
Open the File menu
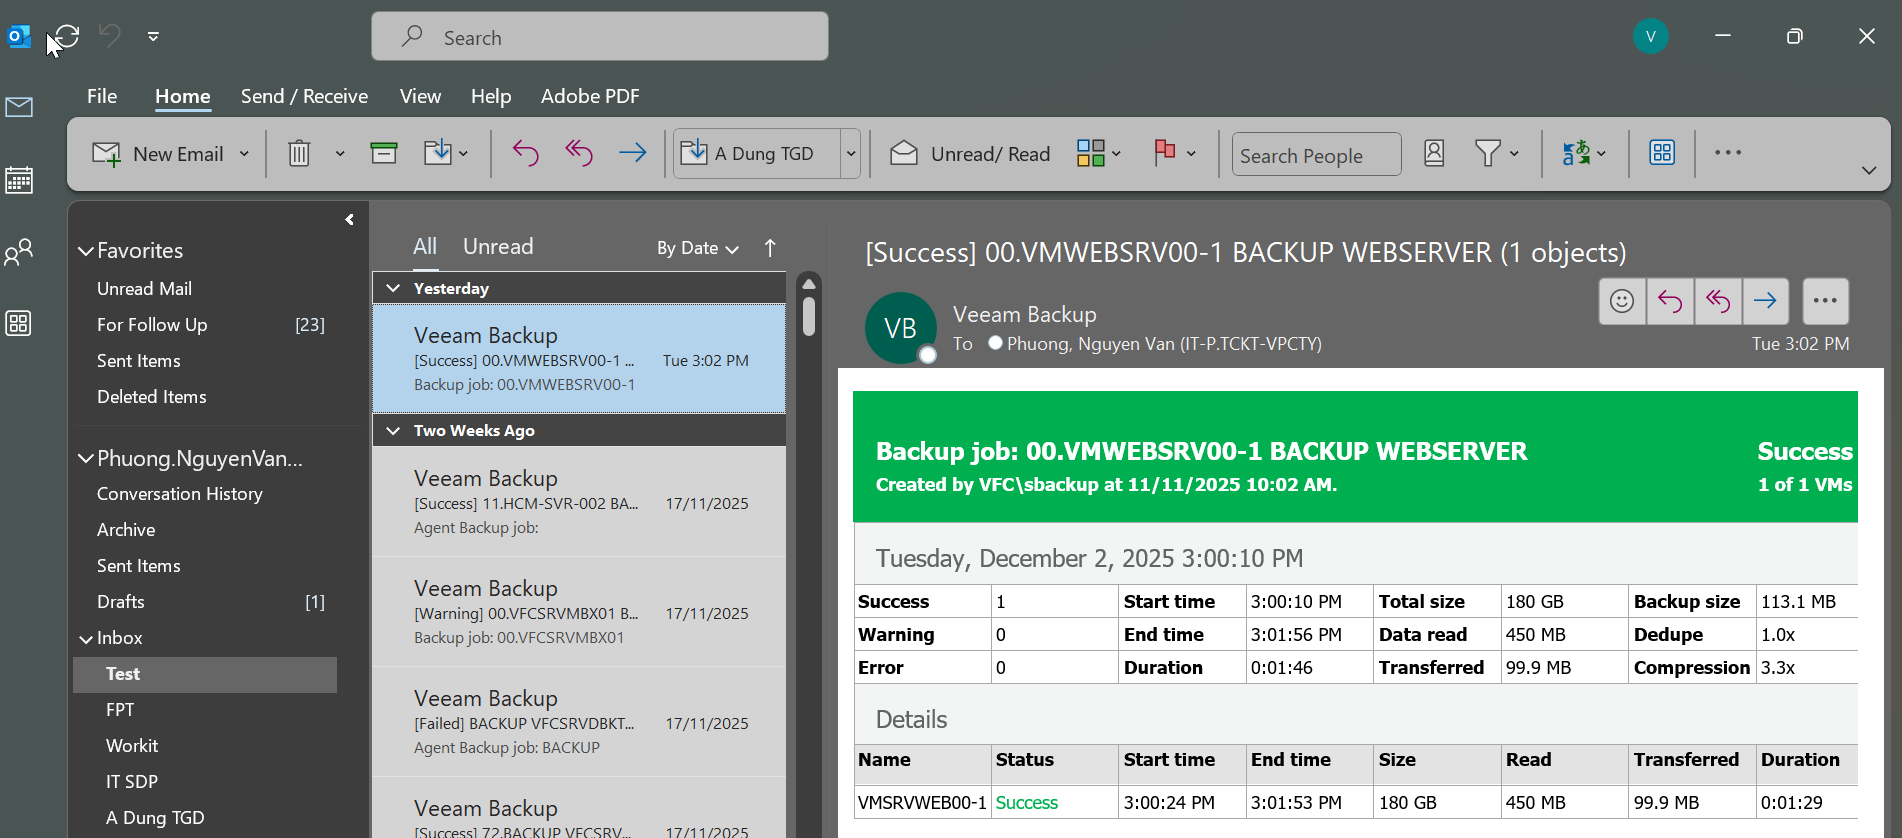[x=102, y=96]
